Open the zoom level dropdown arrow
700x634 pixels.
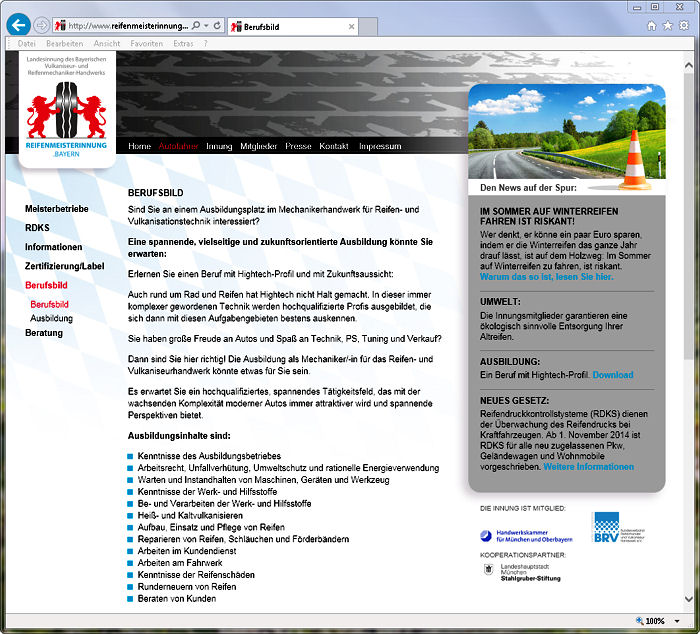(x=677, y=621)
